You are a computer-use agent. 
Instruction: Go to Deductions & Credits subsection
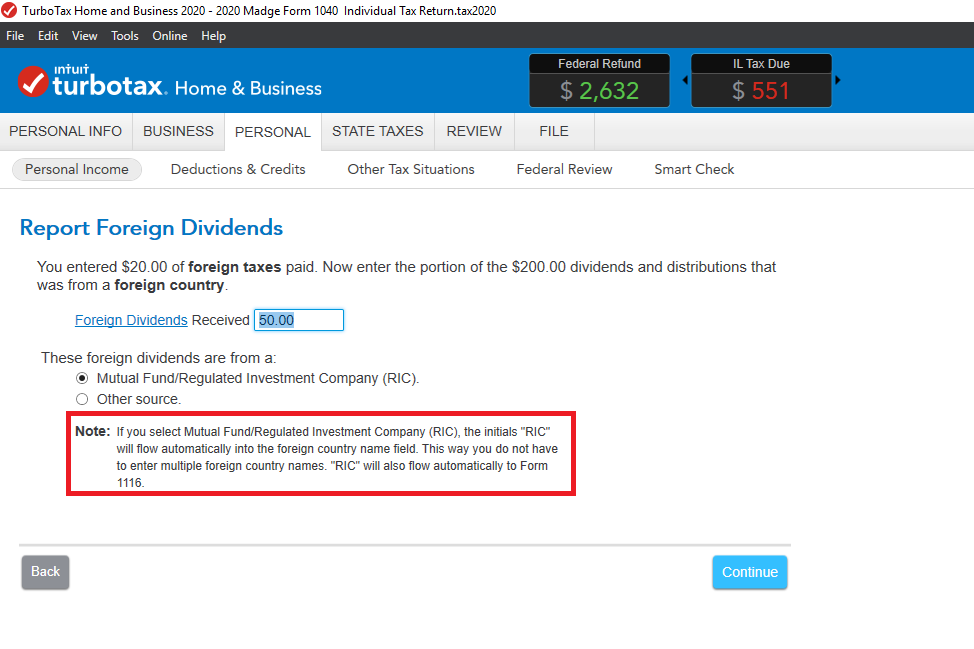pyautogui.click(x=238, y=170)
